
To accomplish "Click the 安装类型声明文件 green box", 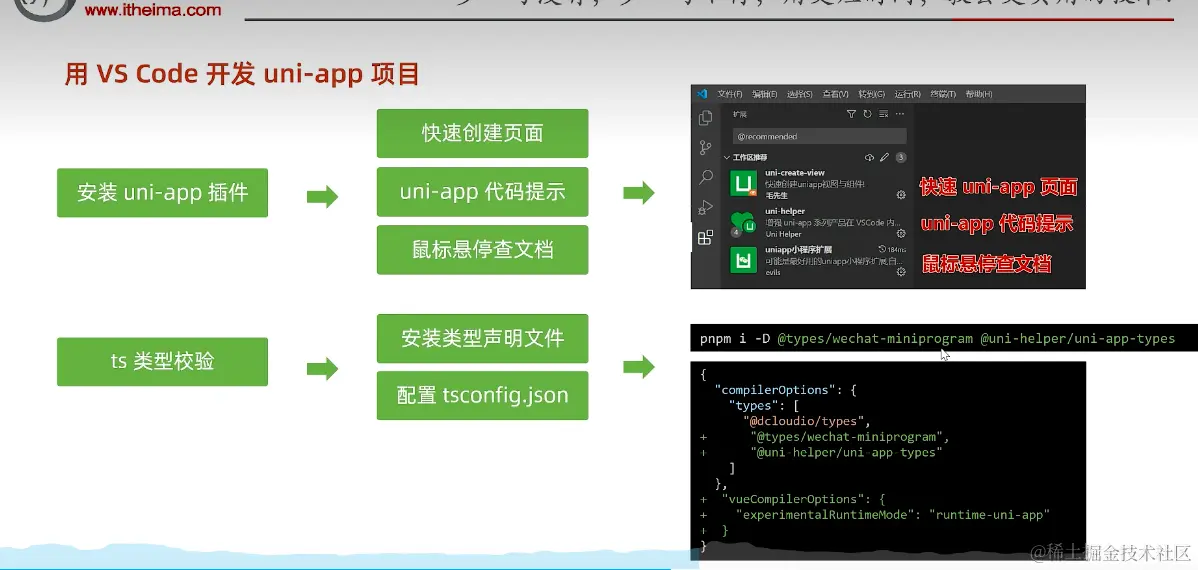I will [x=482, y=338].
